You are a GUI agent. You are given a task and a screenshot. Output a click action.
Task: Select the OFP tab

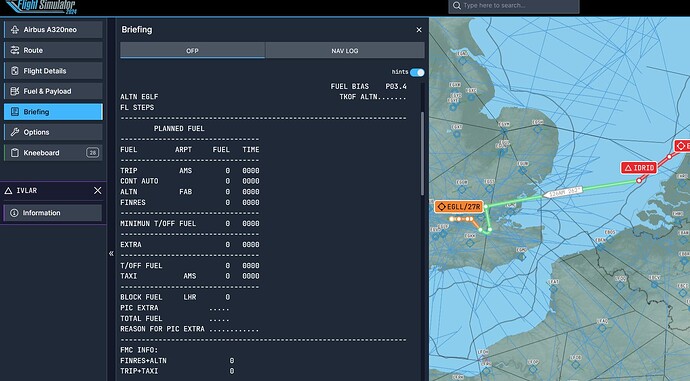click(192, 51)
